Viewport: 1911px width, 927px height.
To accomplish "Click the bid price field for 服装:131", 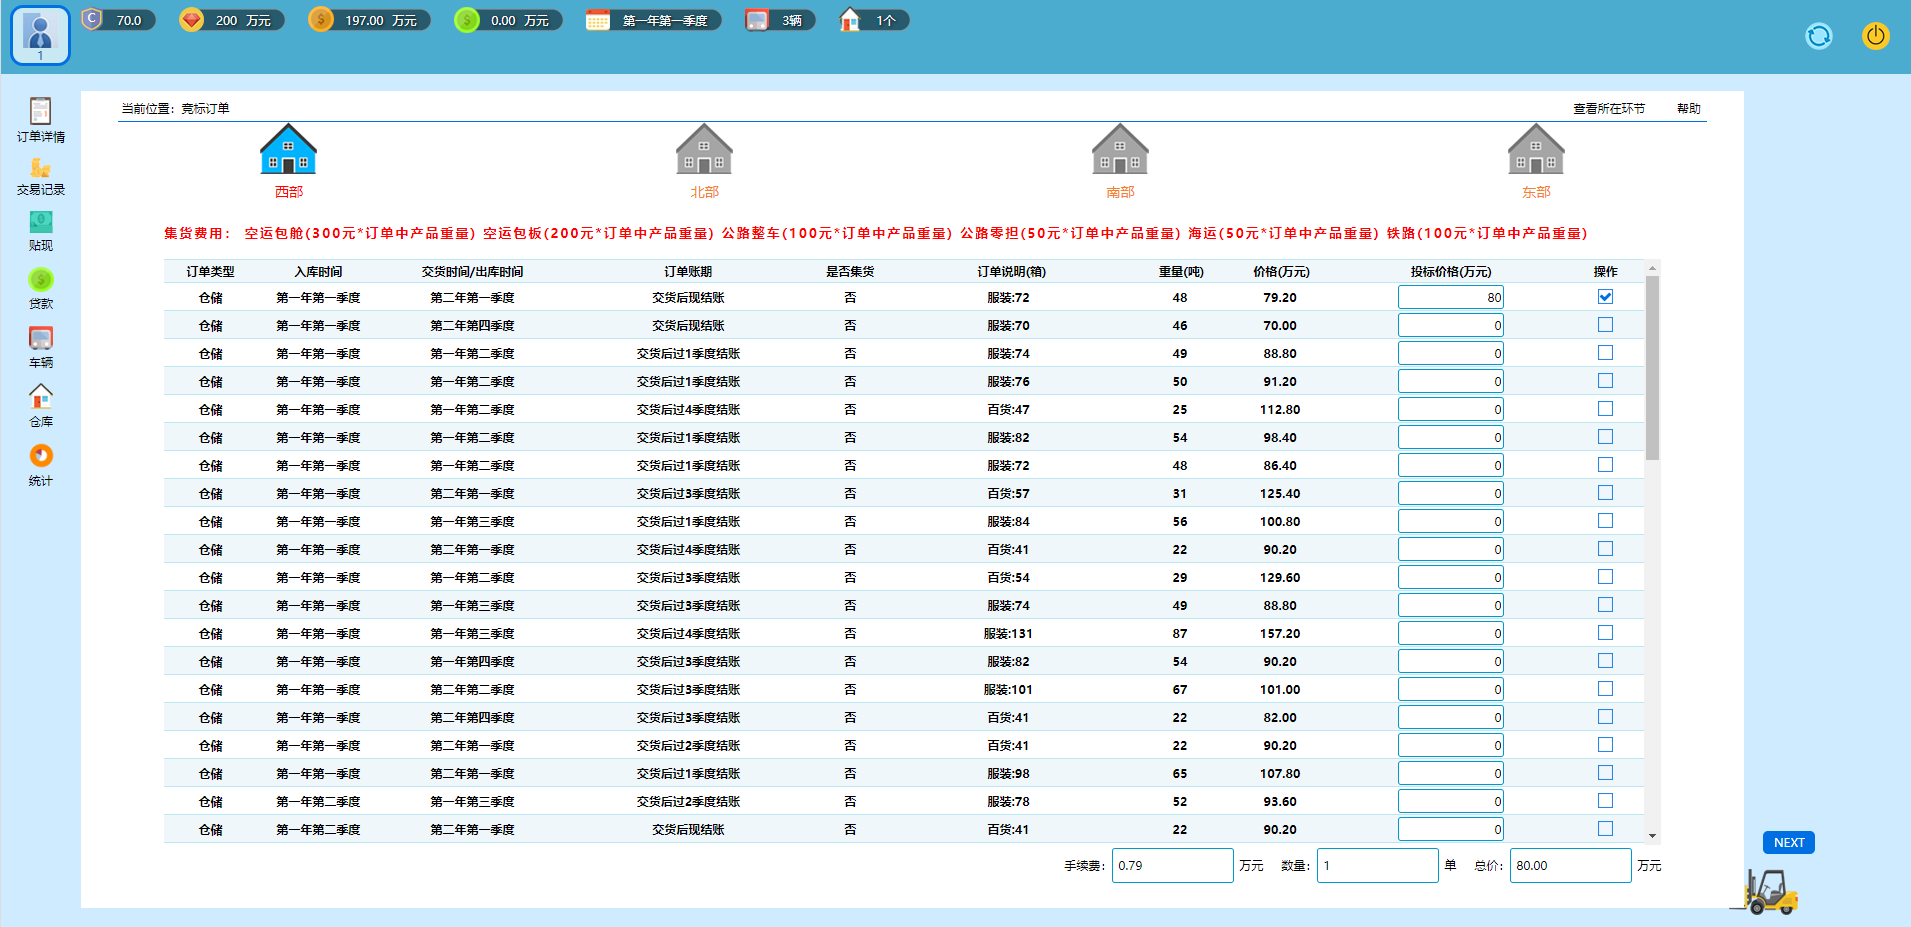I will click(x=1450, y=633).
